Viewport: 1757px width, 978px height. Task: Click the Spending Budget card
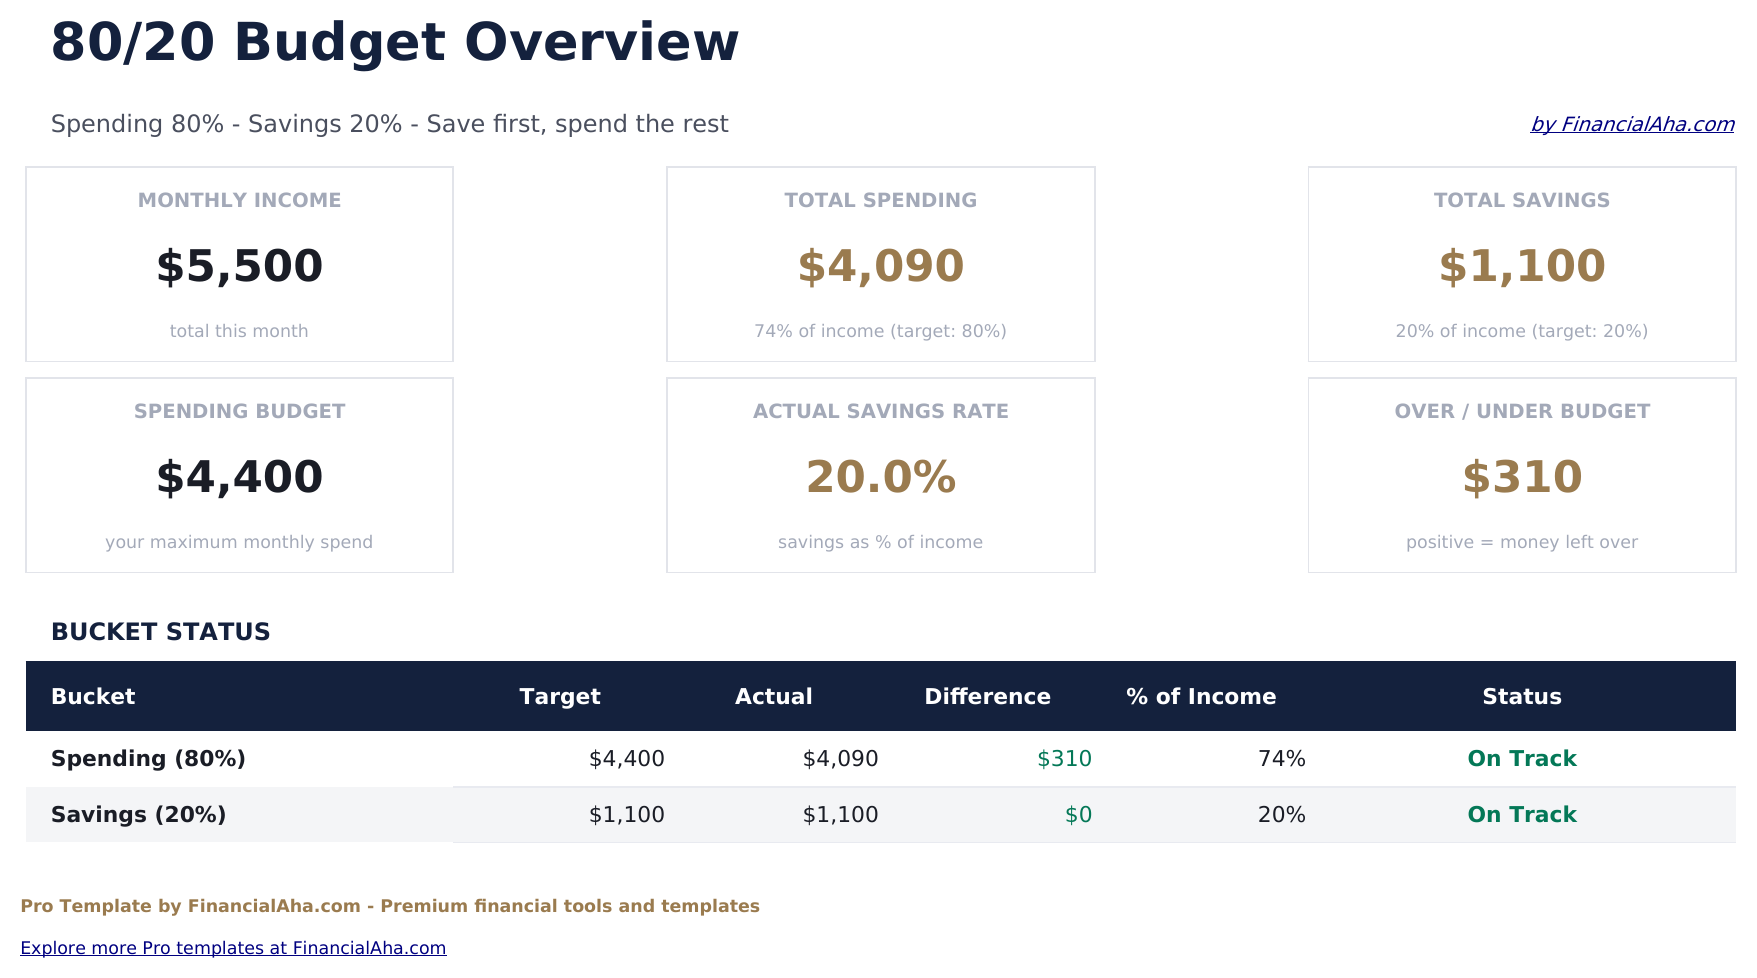pyautogui.click(x=239, y=475)
